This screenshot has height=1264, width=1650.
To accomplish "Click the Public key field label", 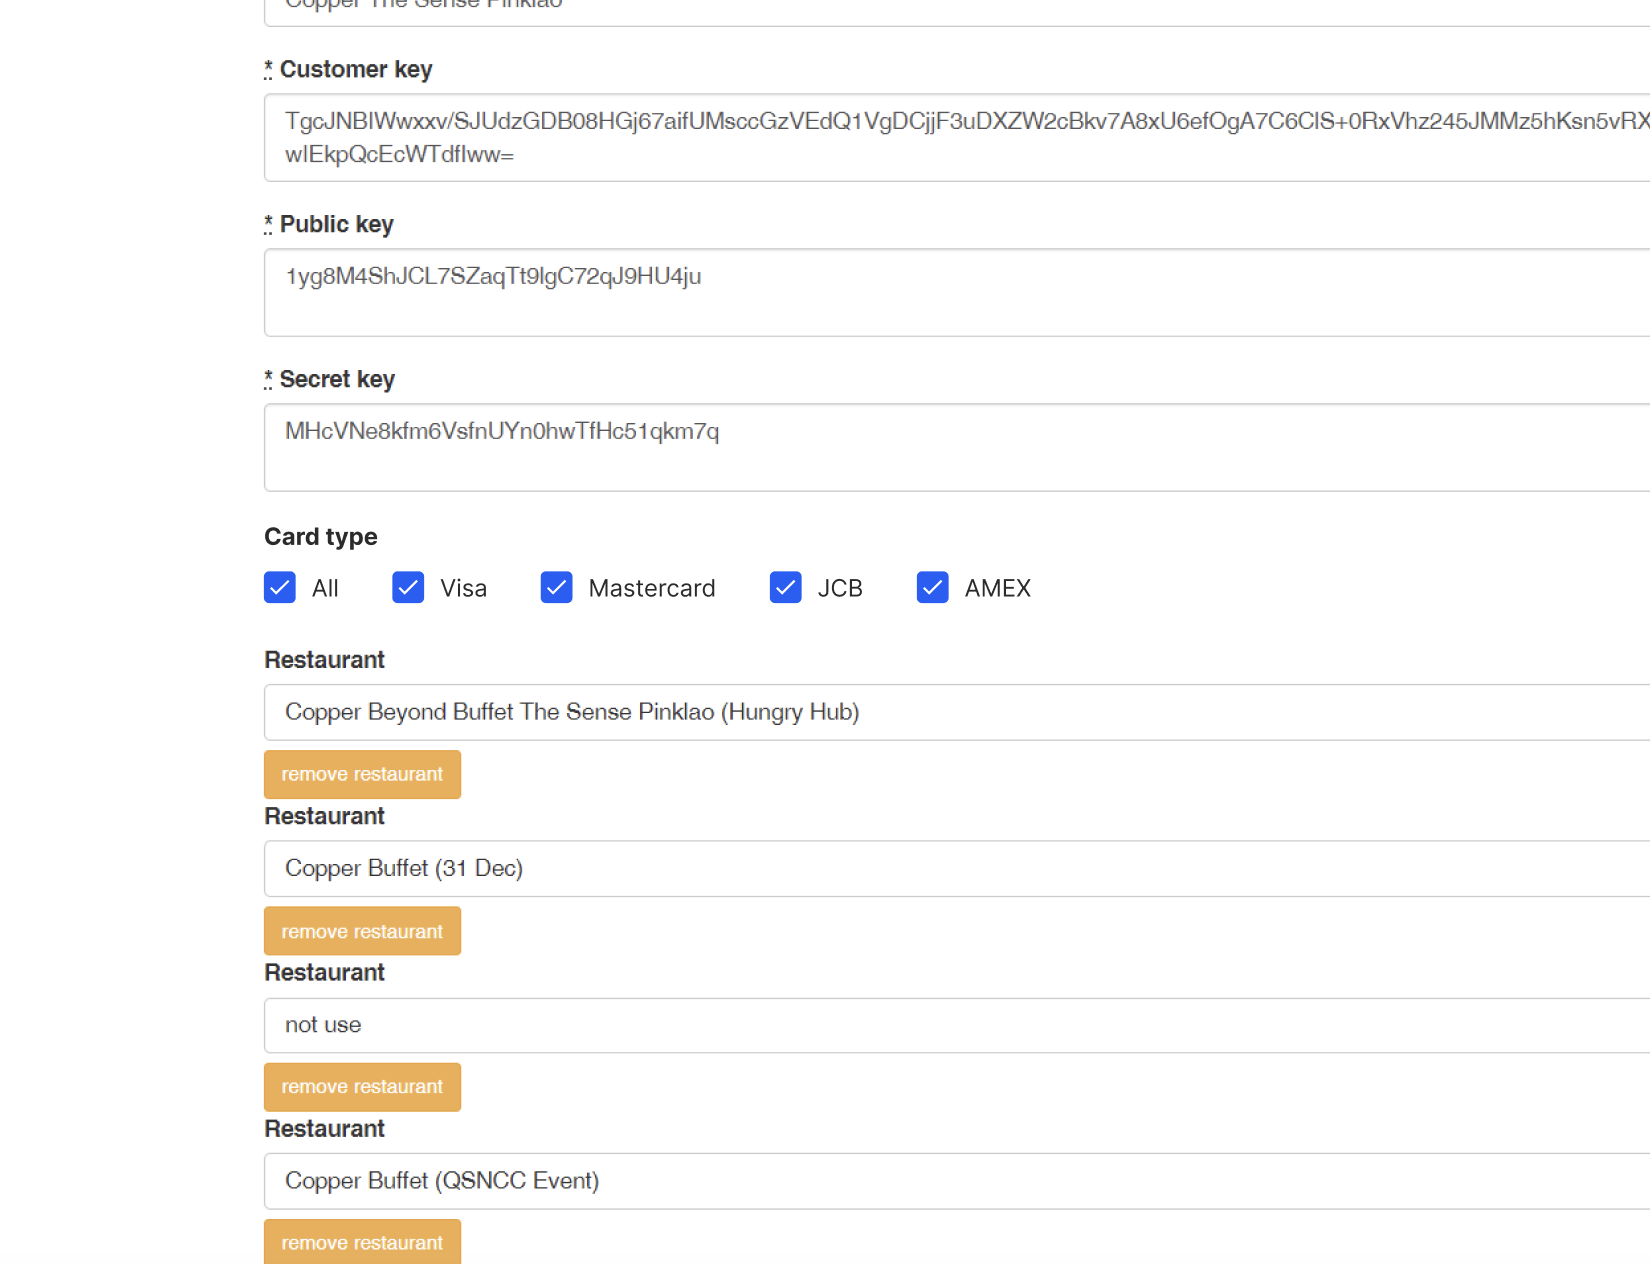I will click(336, 224).
